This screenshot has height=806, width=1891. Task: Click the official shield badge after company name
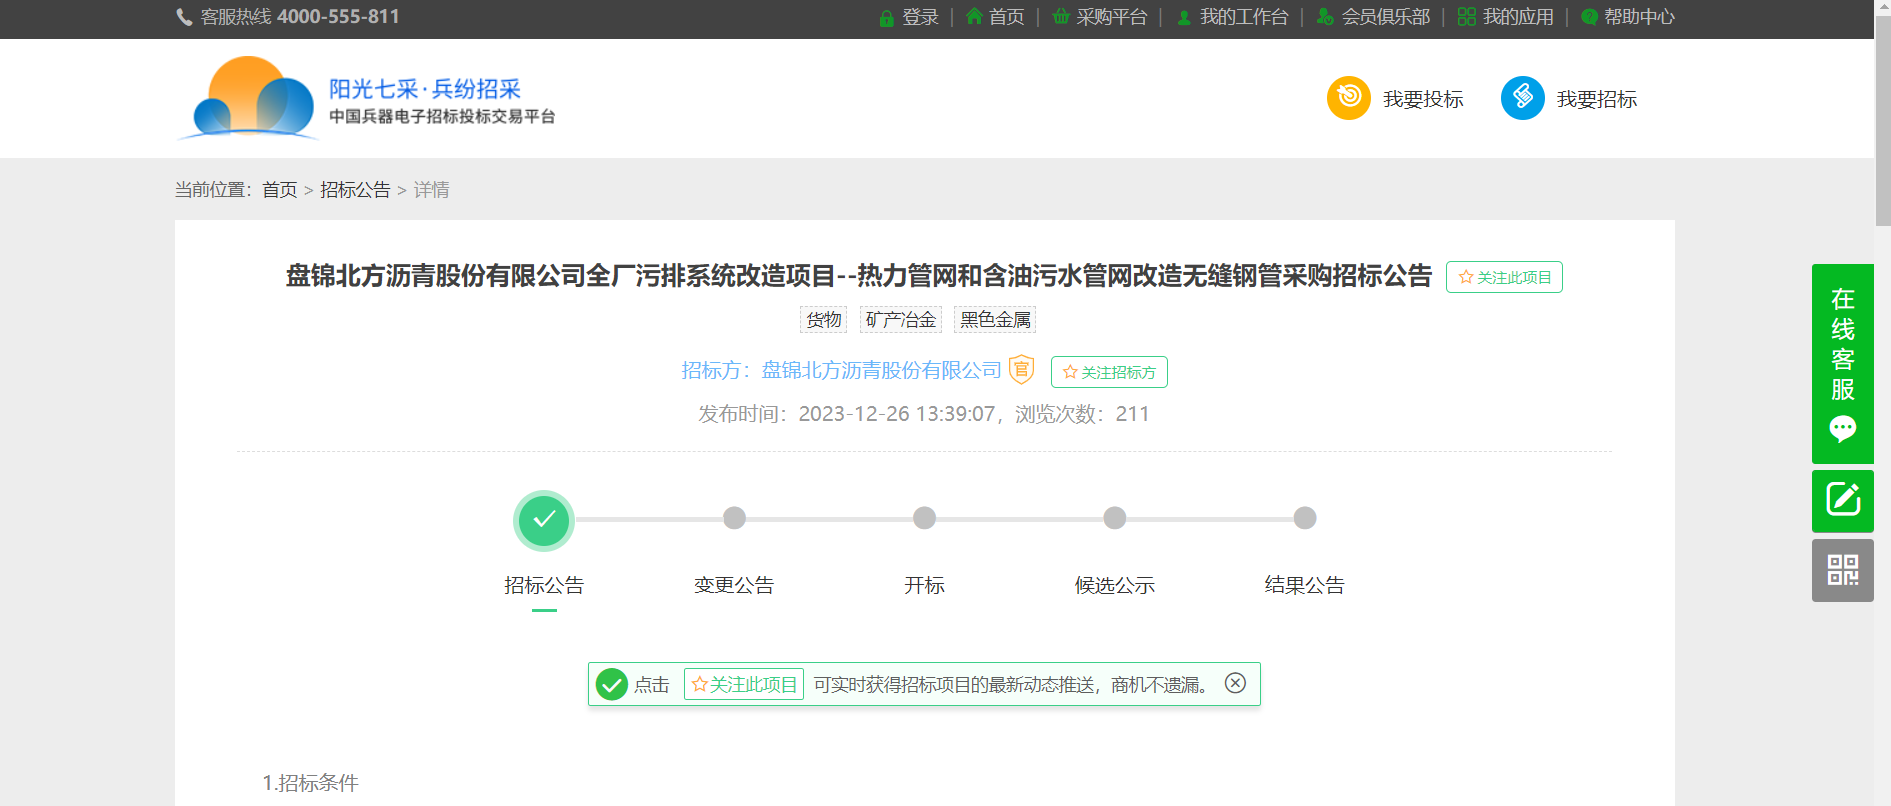tap(1021, 370)
